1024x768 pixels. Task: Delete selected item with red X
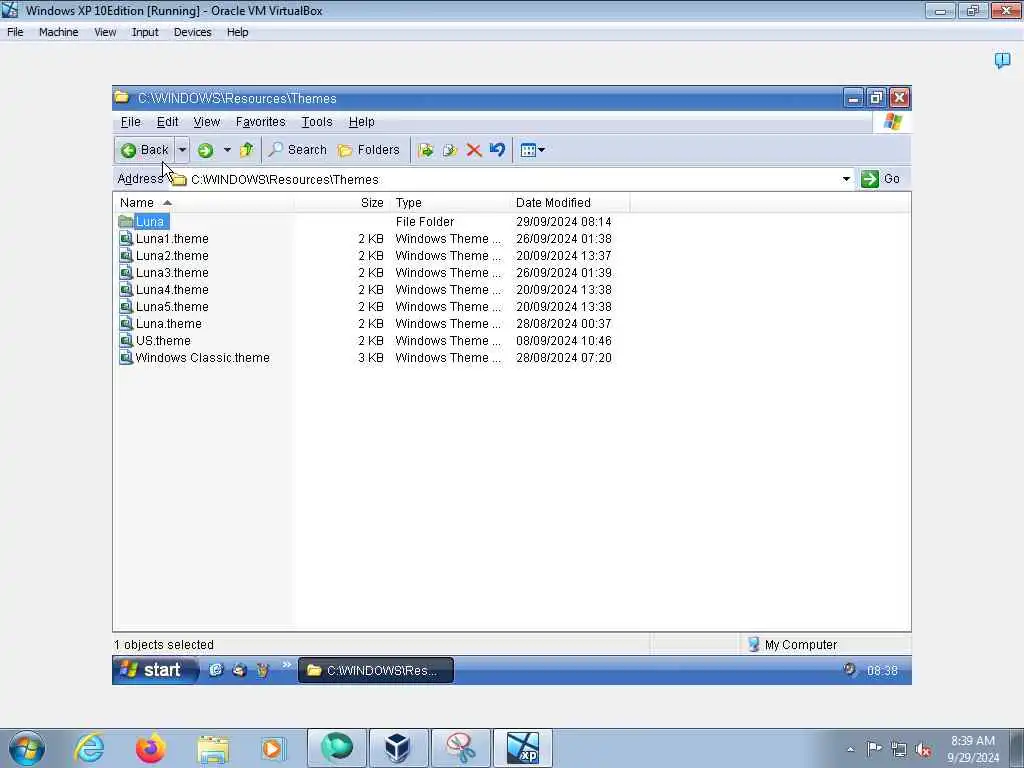click(473, 150)
